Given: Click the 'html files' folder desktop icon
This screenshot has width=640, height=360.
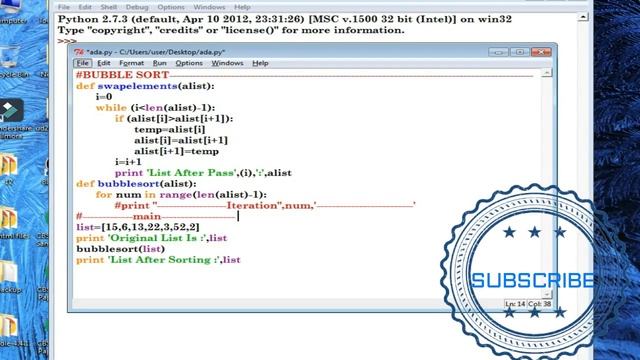Looking at the screenshot, I should coord(11,224).
